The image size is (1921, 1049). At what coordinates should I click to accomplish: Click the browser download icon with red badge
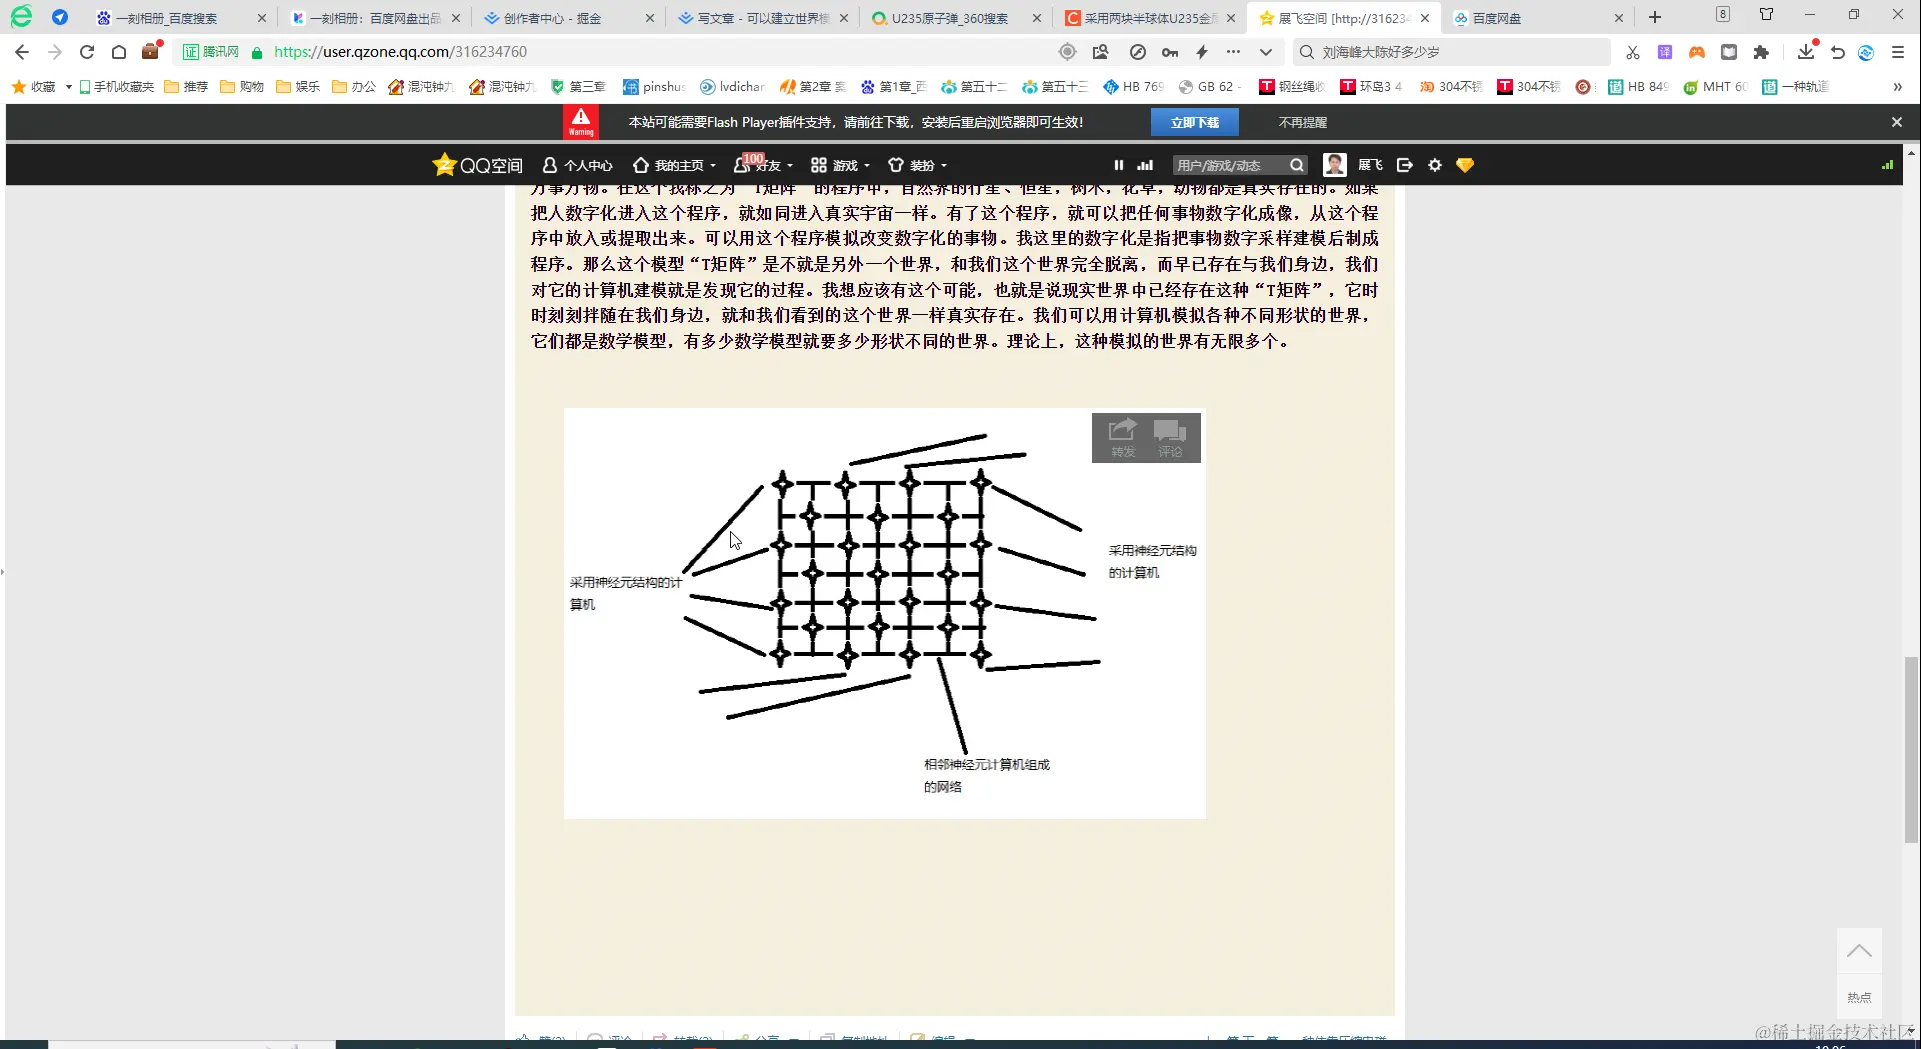pos(1806,52)
